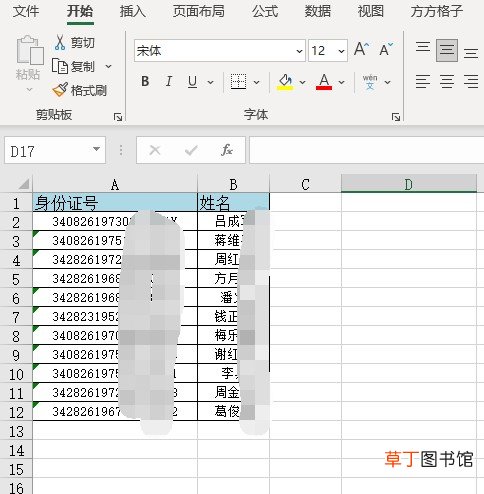Decrease font size with small A
The height and width of the screenshot is (494, 484).
point(386,50)
